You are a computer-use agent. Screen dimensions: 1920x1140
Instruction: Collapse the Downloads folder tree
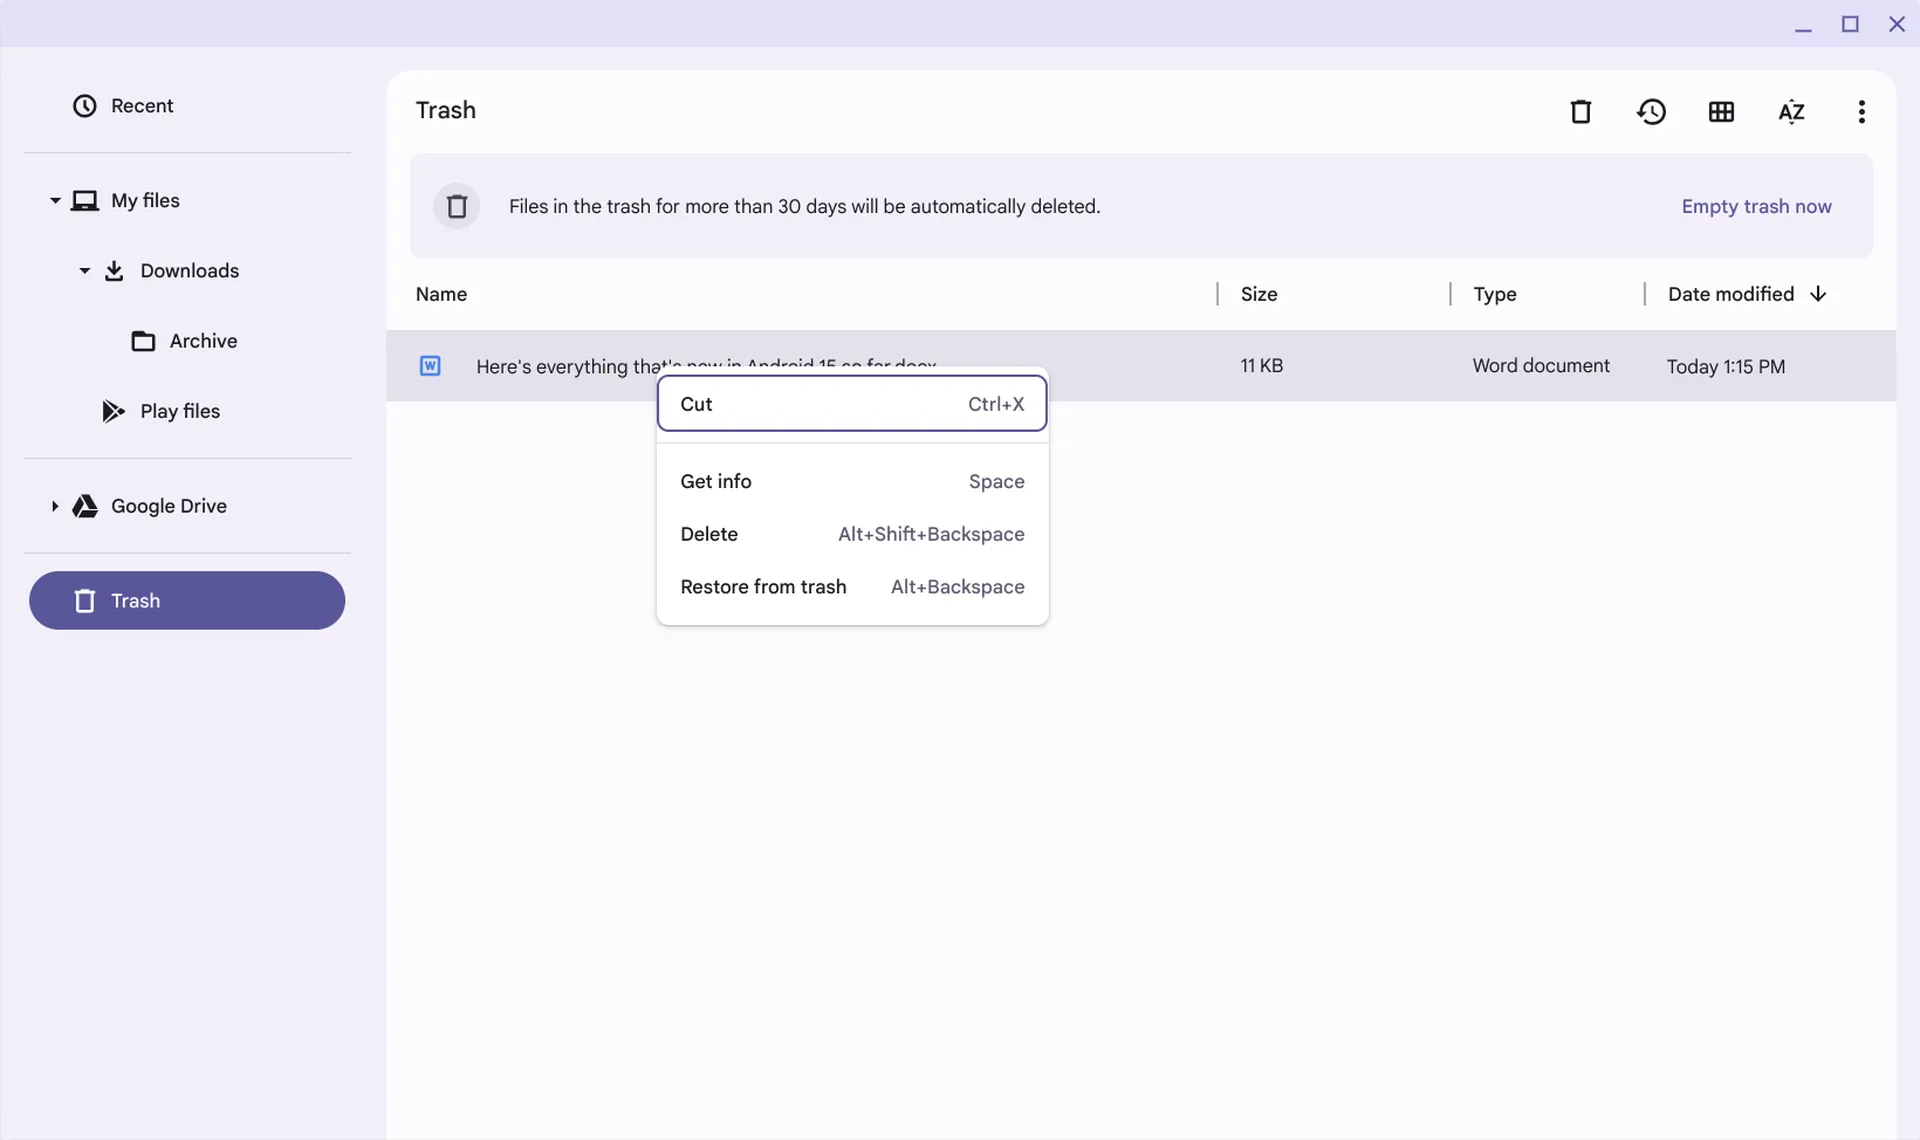84,271
